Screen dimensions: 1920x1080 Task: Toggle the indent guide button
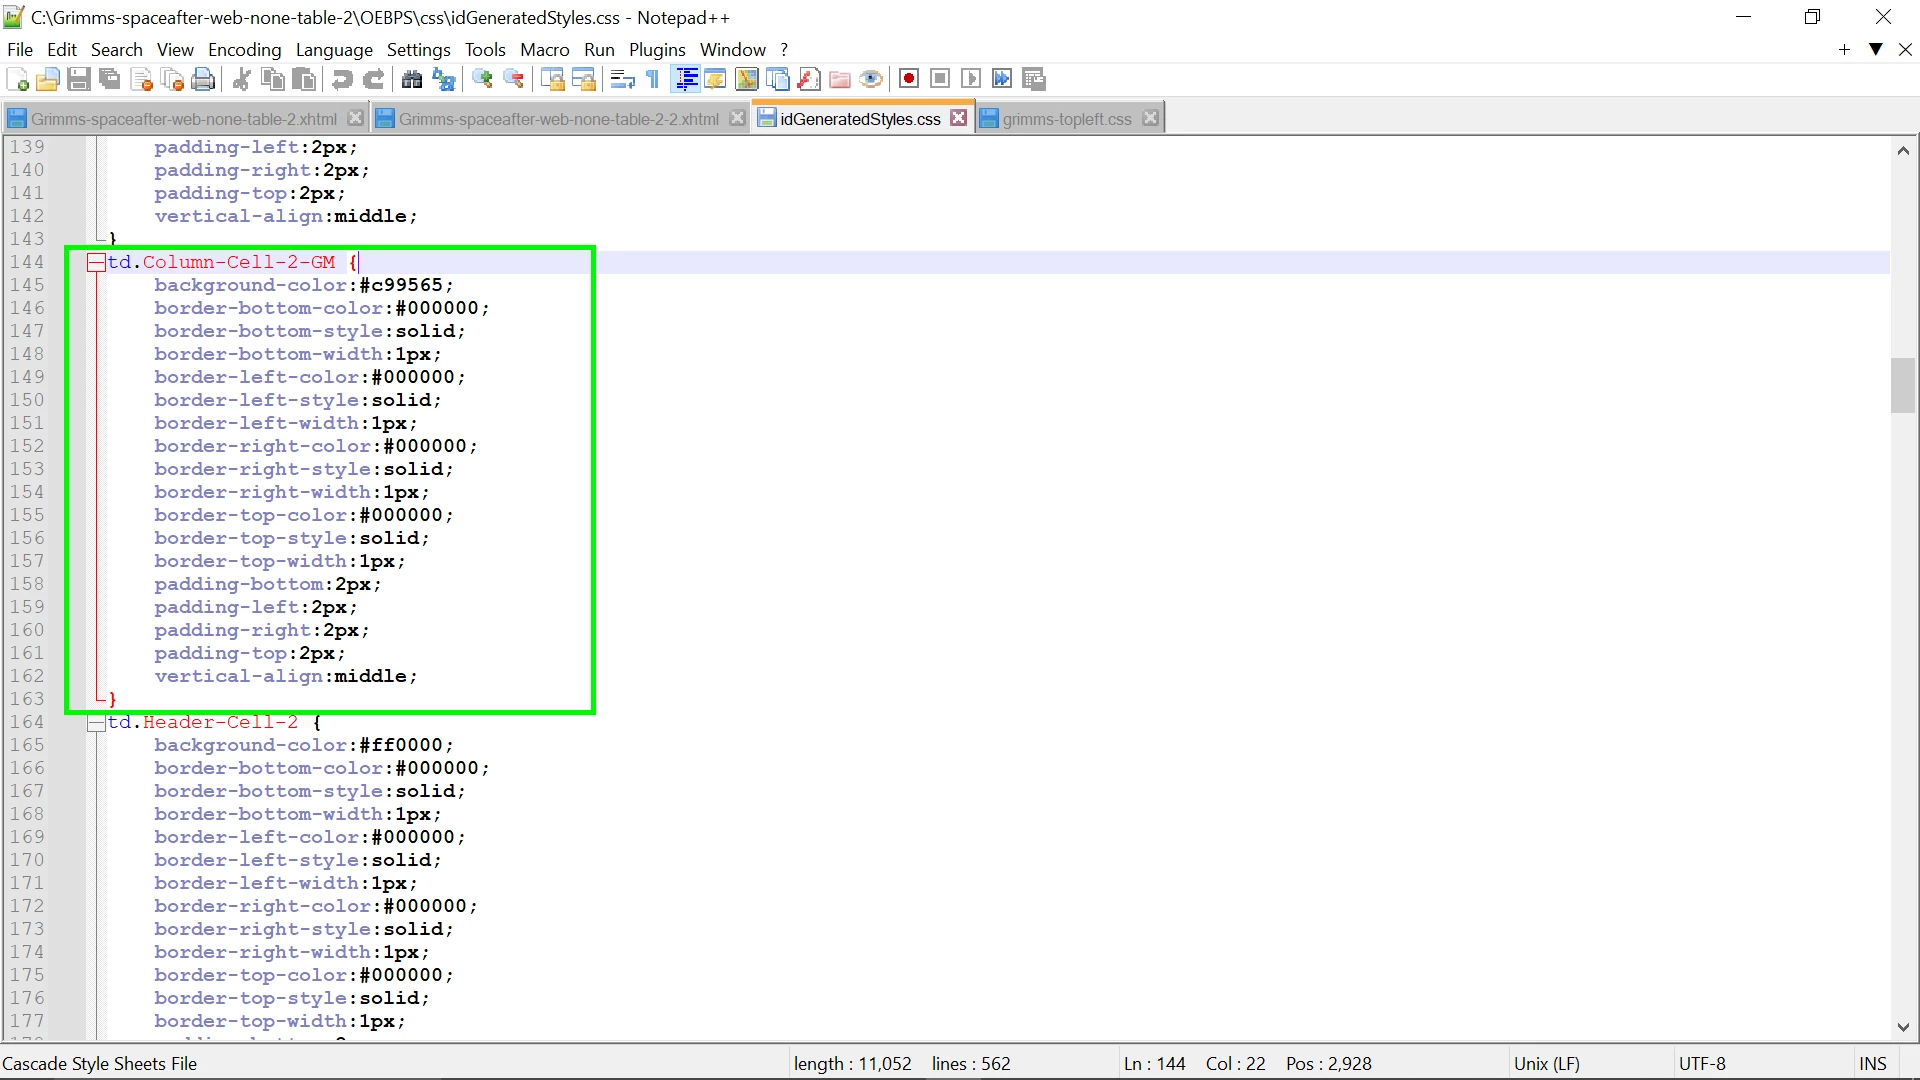[686, 80]
